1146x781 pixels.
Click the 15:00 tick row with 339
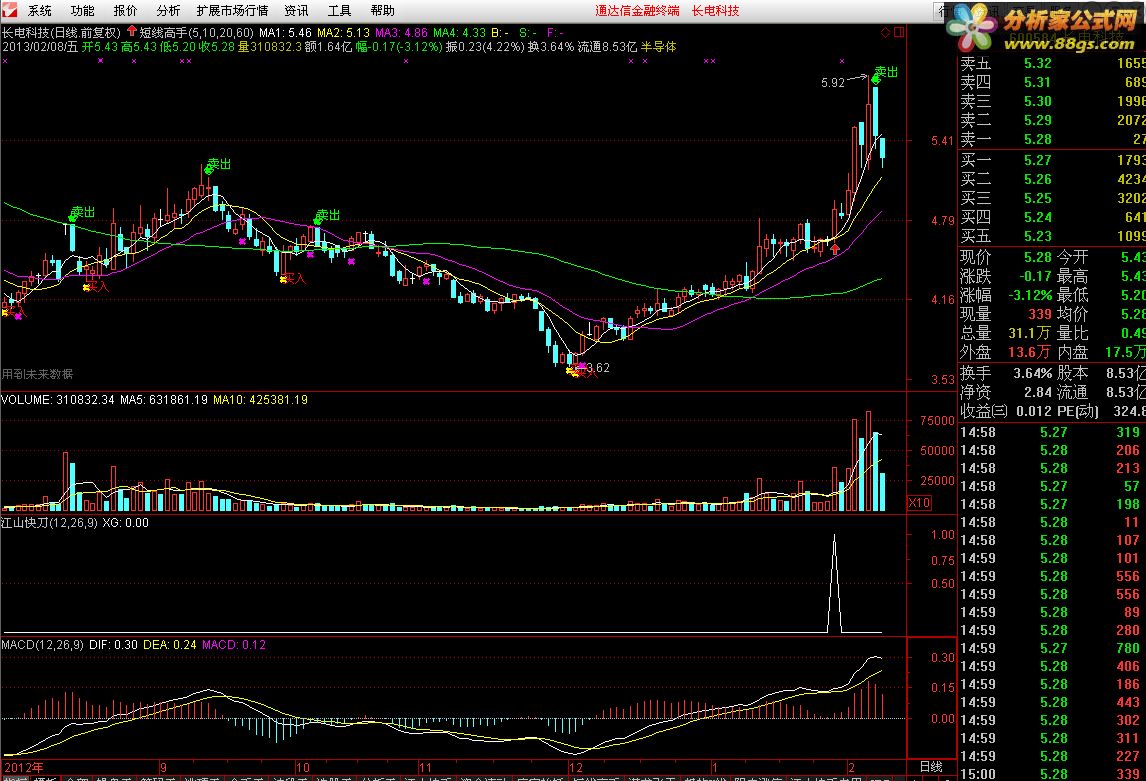(x=1052, y=774)
